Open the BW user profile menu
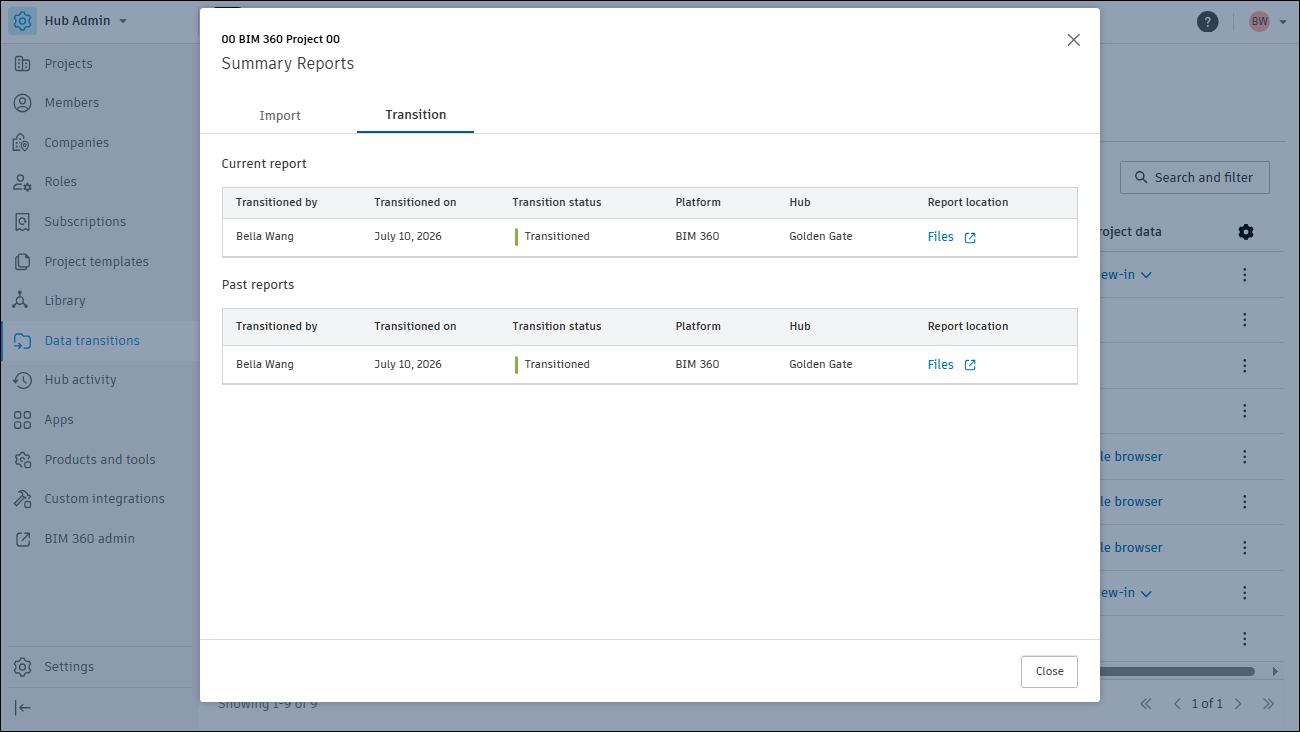 coord(1267,22)
